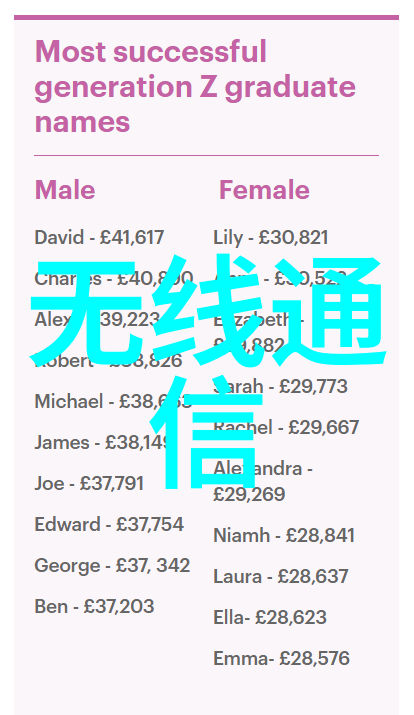
Task: Click the Lily - £30,821 entry
Action: click(x=271, y=238)
